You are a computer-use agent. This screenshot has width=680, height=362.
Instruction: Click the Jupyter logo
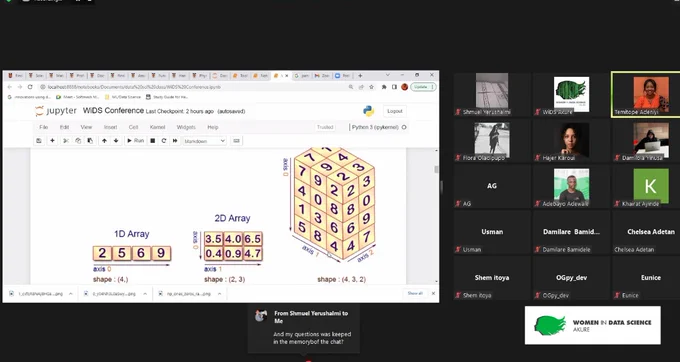point(56,111)
